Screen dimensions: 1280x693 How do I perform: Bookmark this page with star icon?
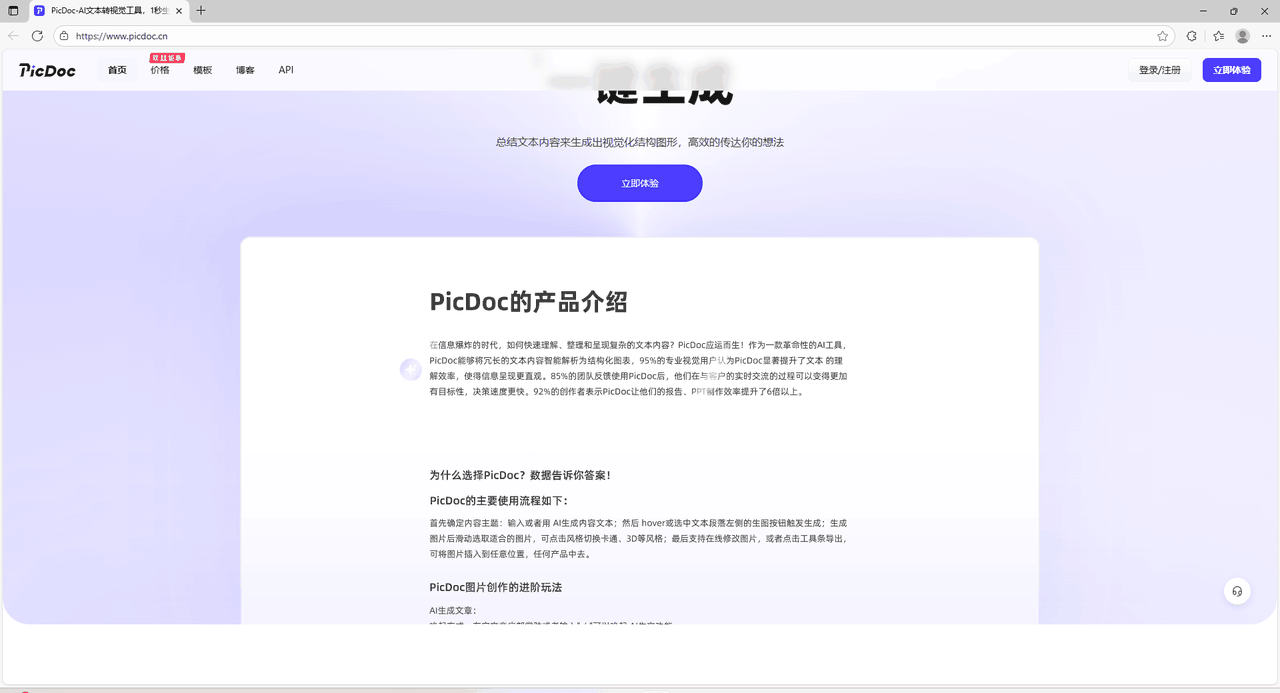click(1162, 36)
